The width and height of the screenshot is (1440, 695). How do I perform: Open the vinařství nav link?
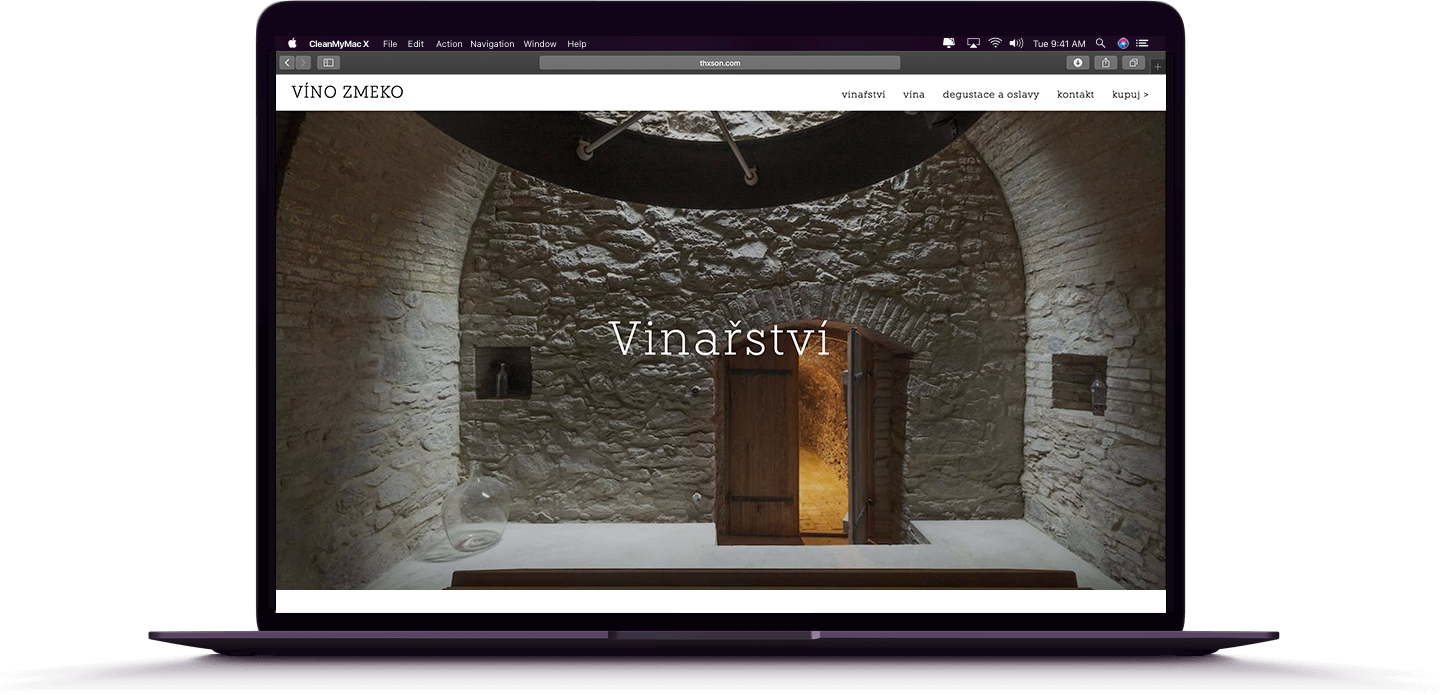(863, 94)
